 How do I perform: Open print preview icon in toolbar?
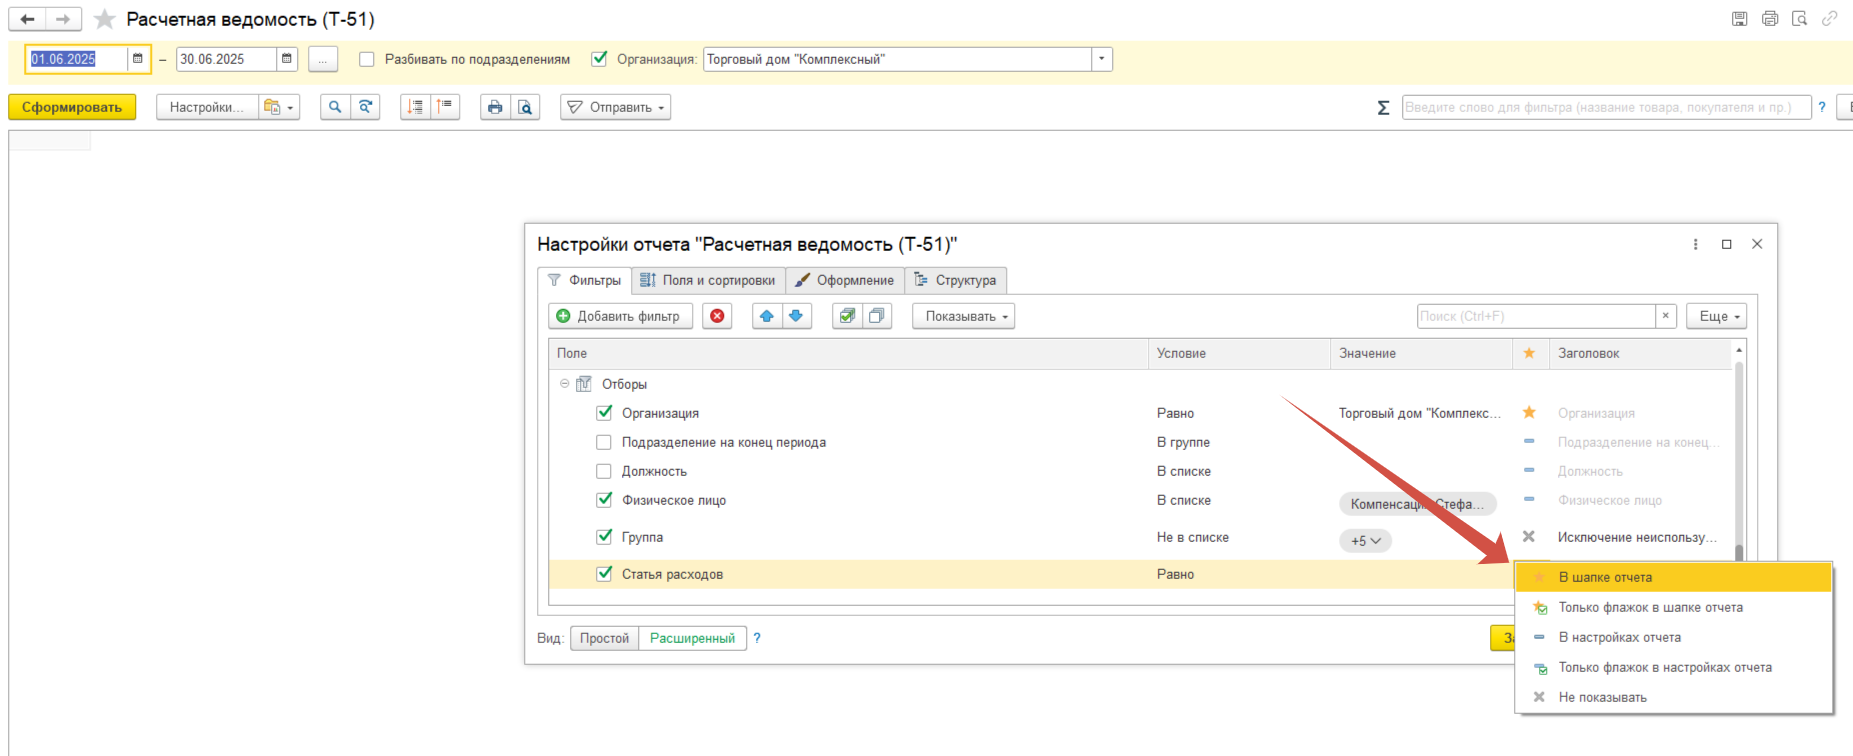tap(525, 107)
